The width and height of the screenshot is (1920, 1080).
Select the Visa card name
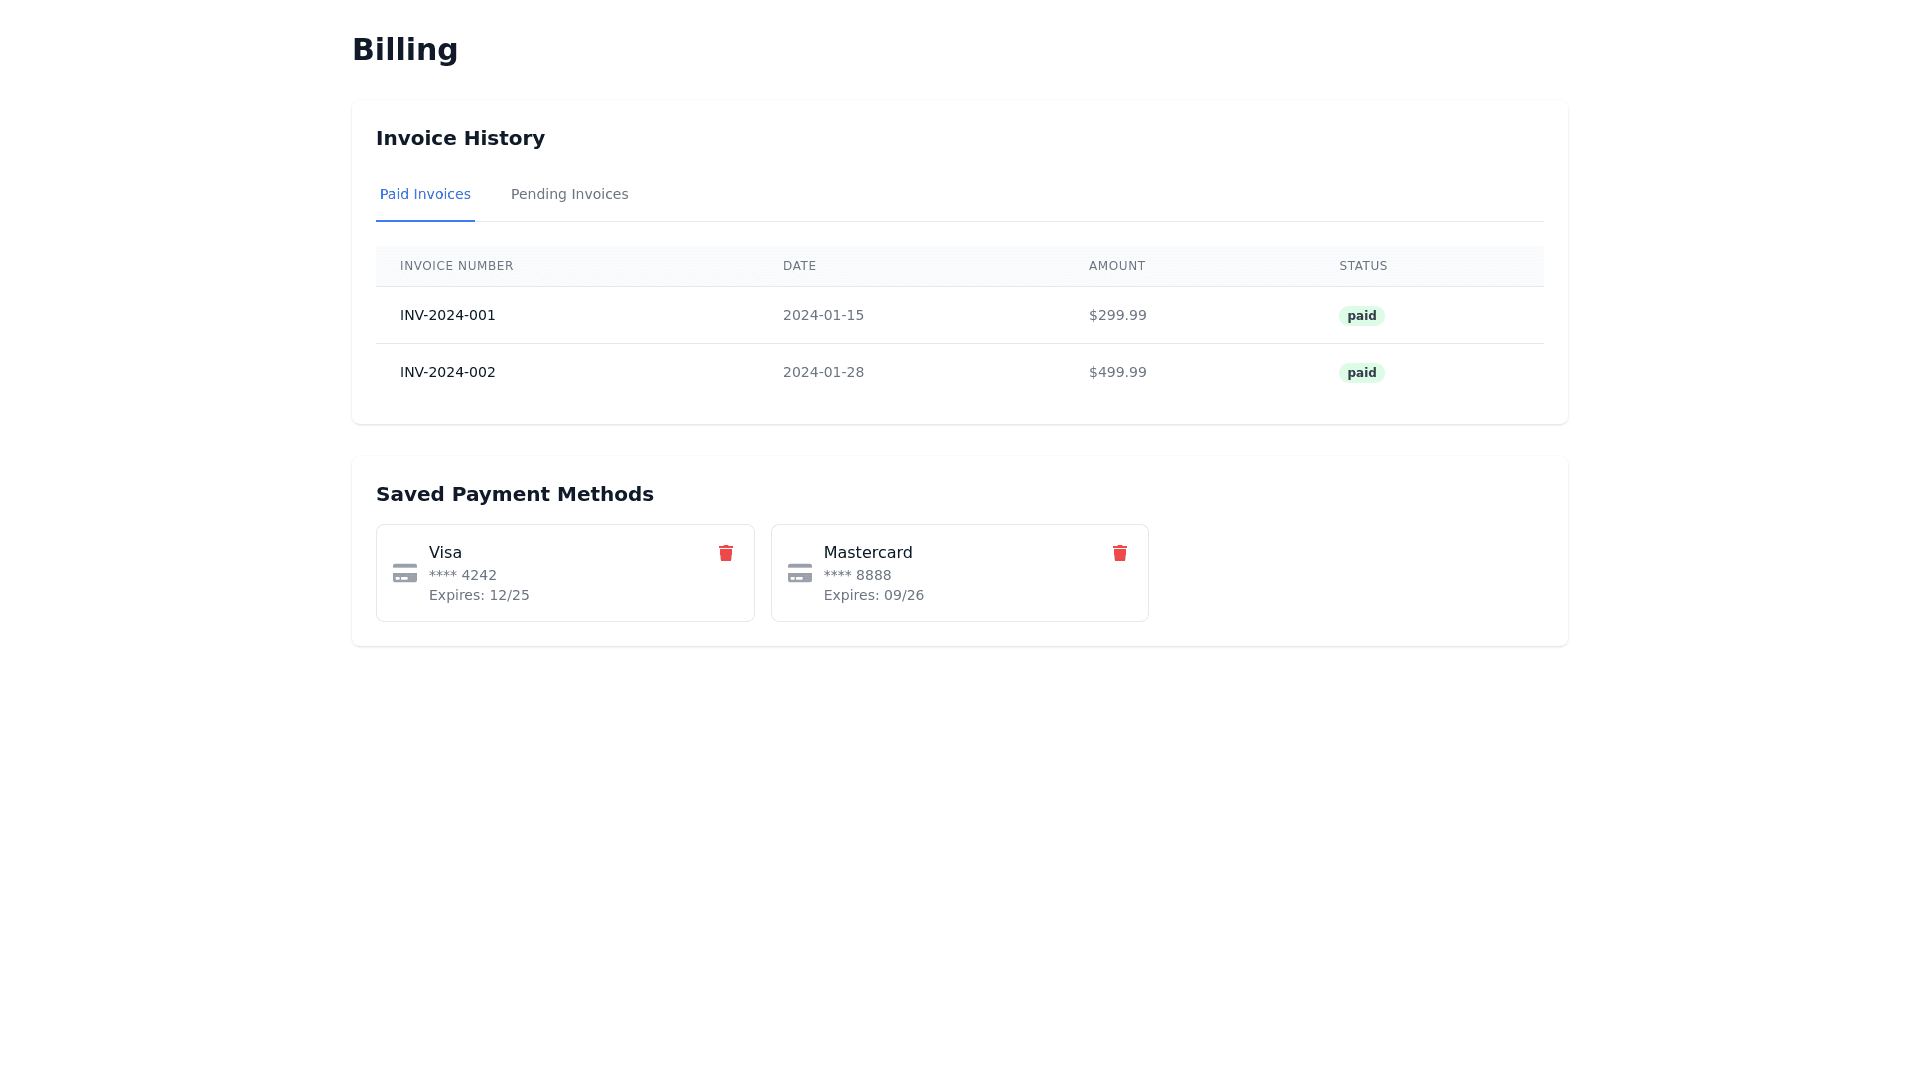point(445,553)
